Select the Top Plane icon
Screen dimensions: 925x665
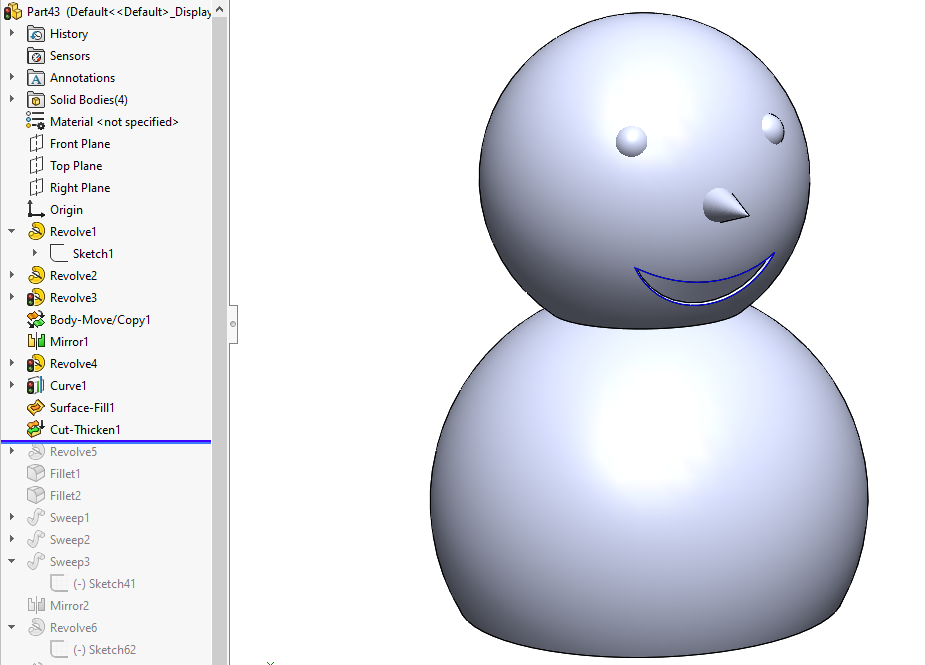point(36,166)
